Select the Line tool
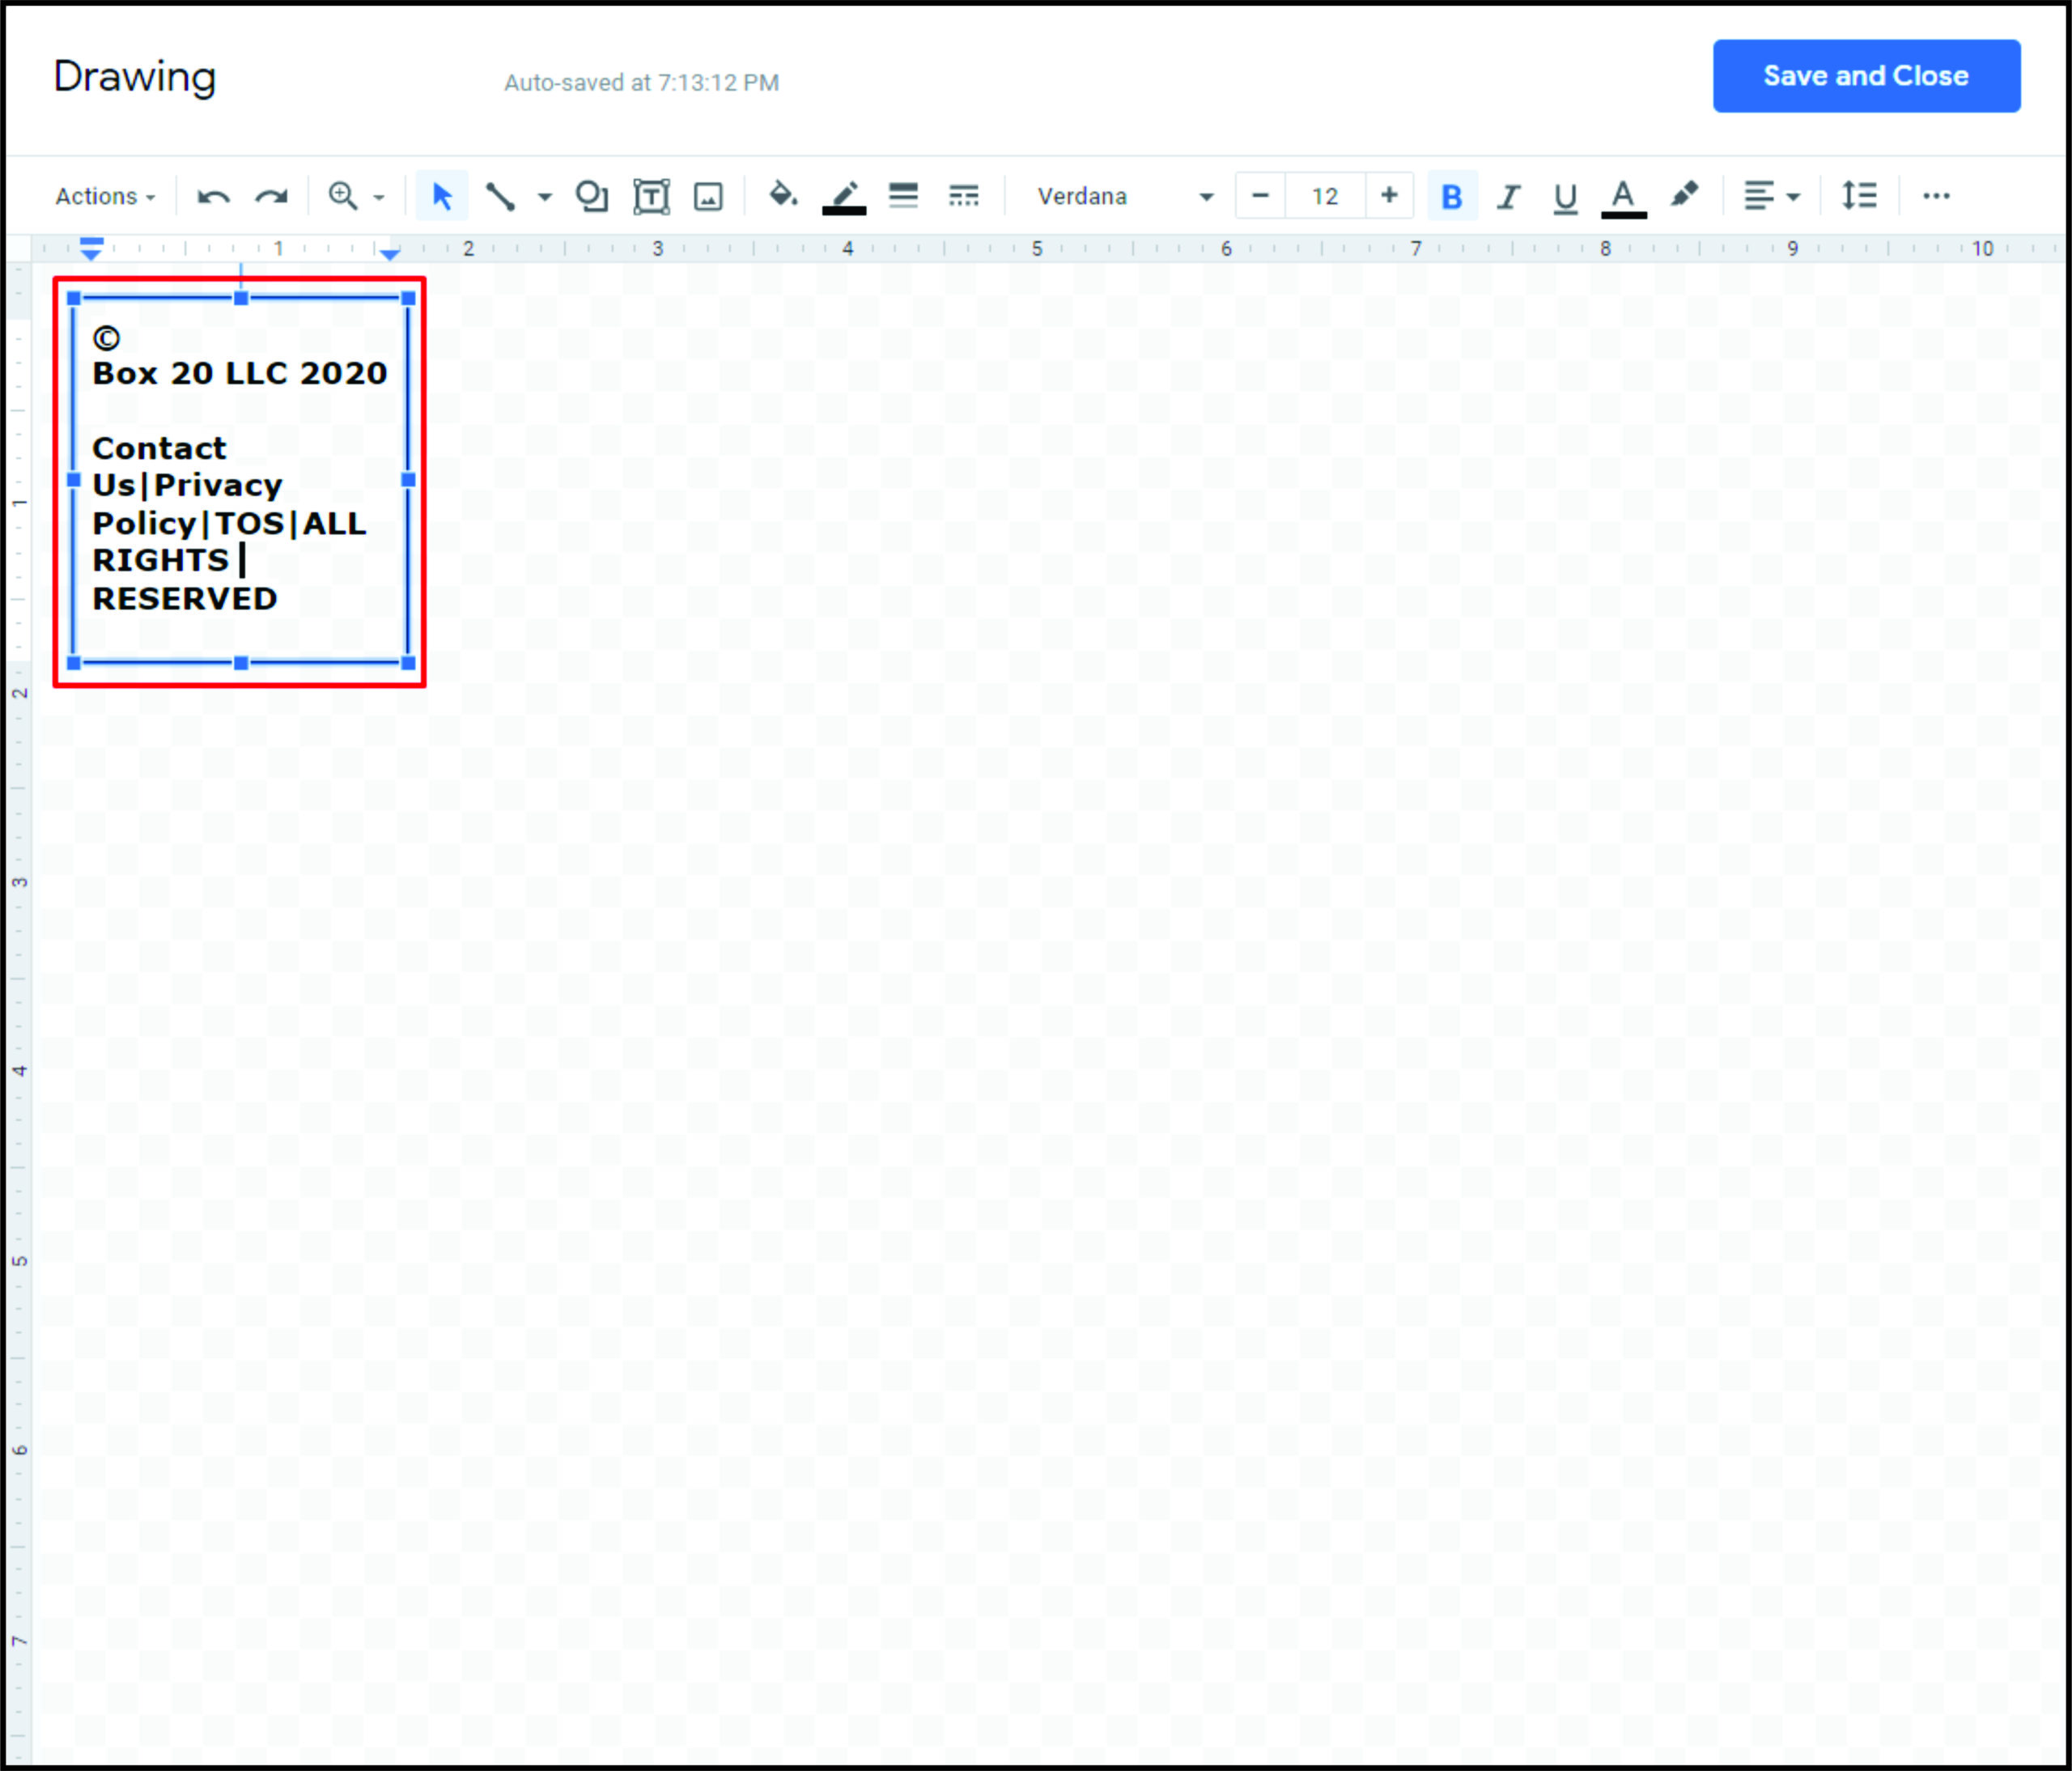Screen dimensions: 2072x1771 pyautogui.click(x=500, y=196)
